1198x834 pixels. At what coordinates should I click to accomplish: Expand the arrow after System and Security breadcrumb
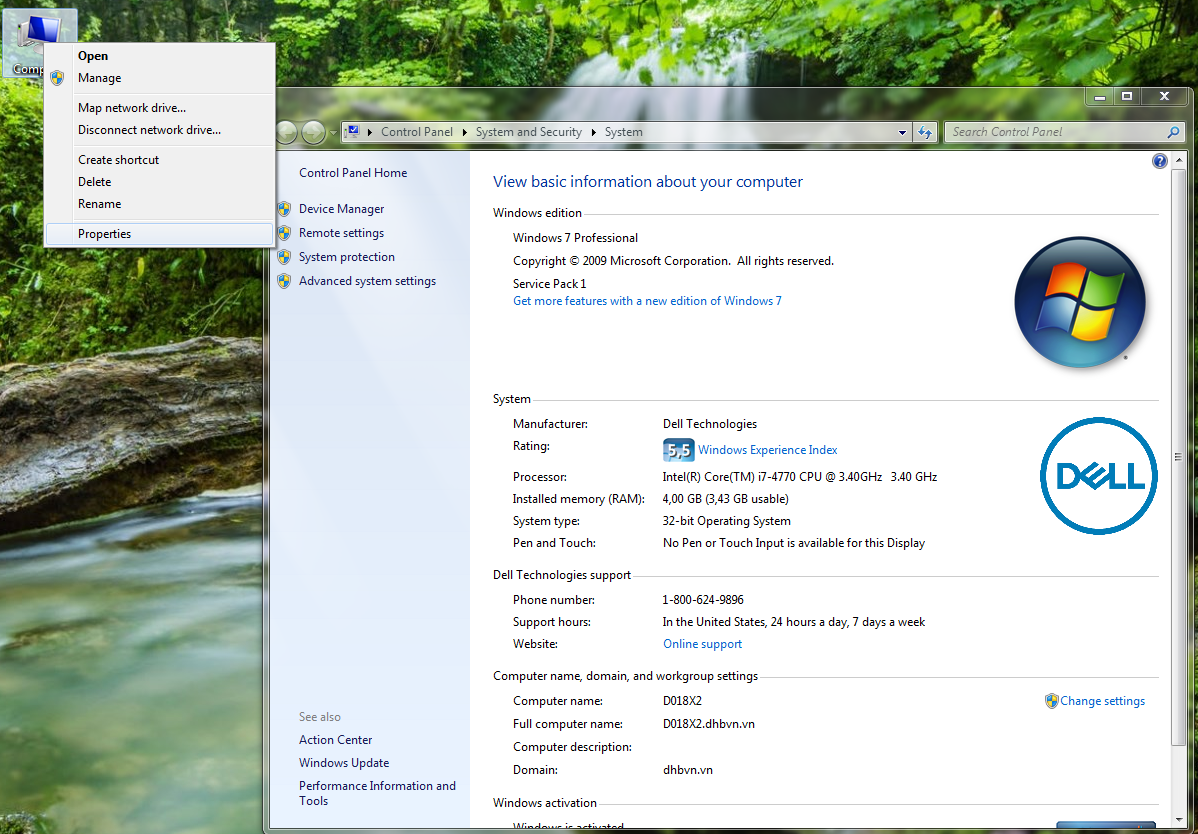coord(594,132)
